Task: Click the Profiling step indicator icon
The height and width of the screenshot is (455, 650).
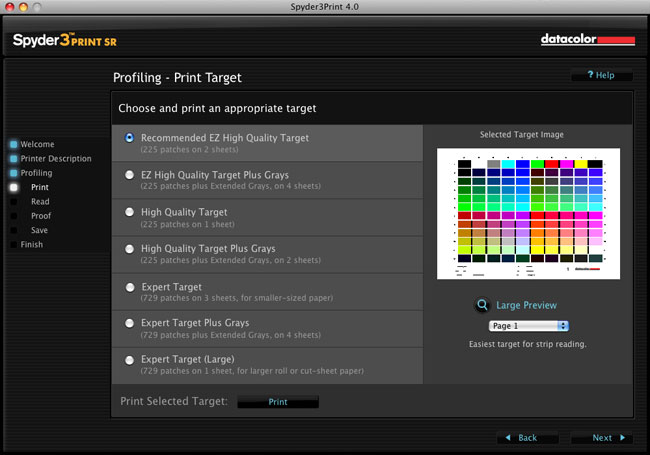Action: click(x=14, y=173)
